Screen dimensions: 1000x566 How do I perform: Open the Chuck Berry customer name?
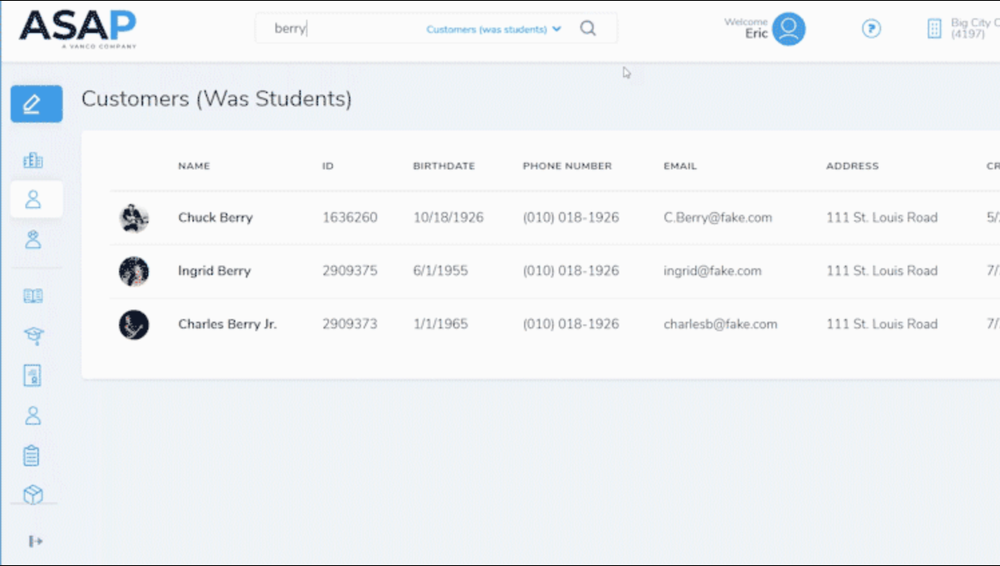coord(216,218)
